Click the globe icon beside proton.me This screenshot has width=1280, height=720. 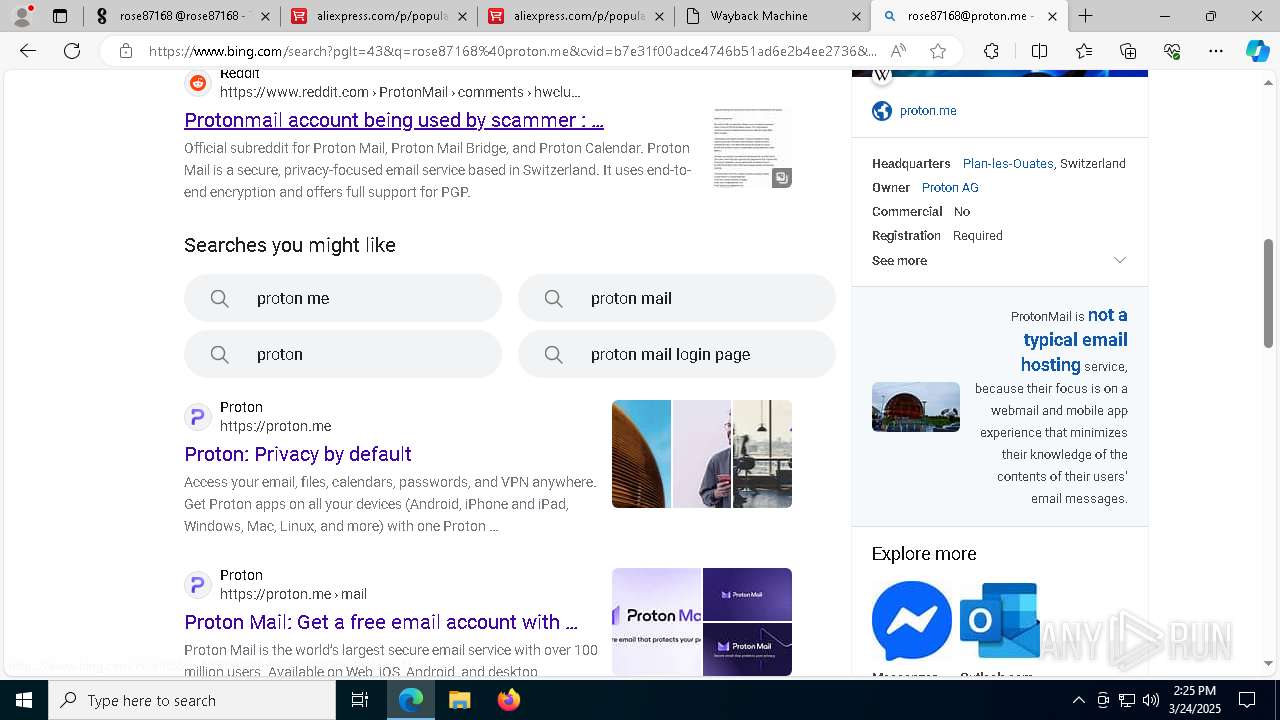(x=882, y=111)
